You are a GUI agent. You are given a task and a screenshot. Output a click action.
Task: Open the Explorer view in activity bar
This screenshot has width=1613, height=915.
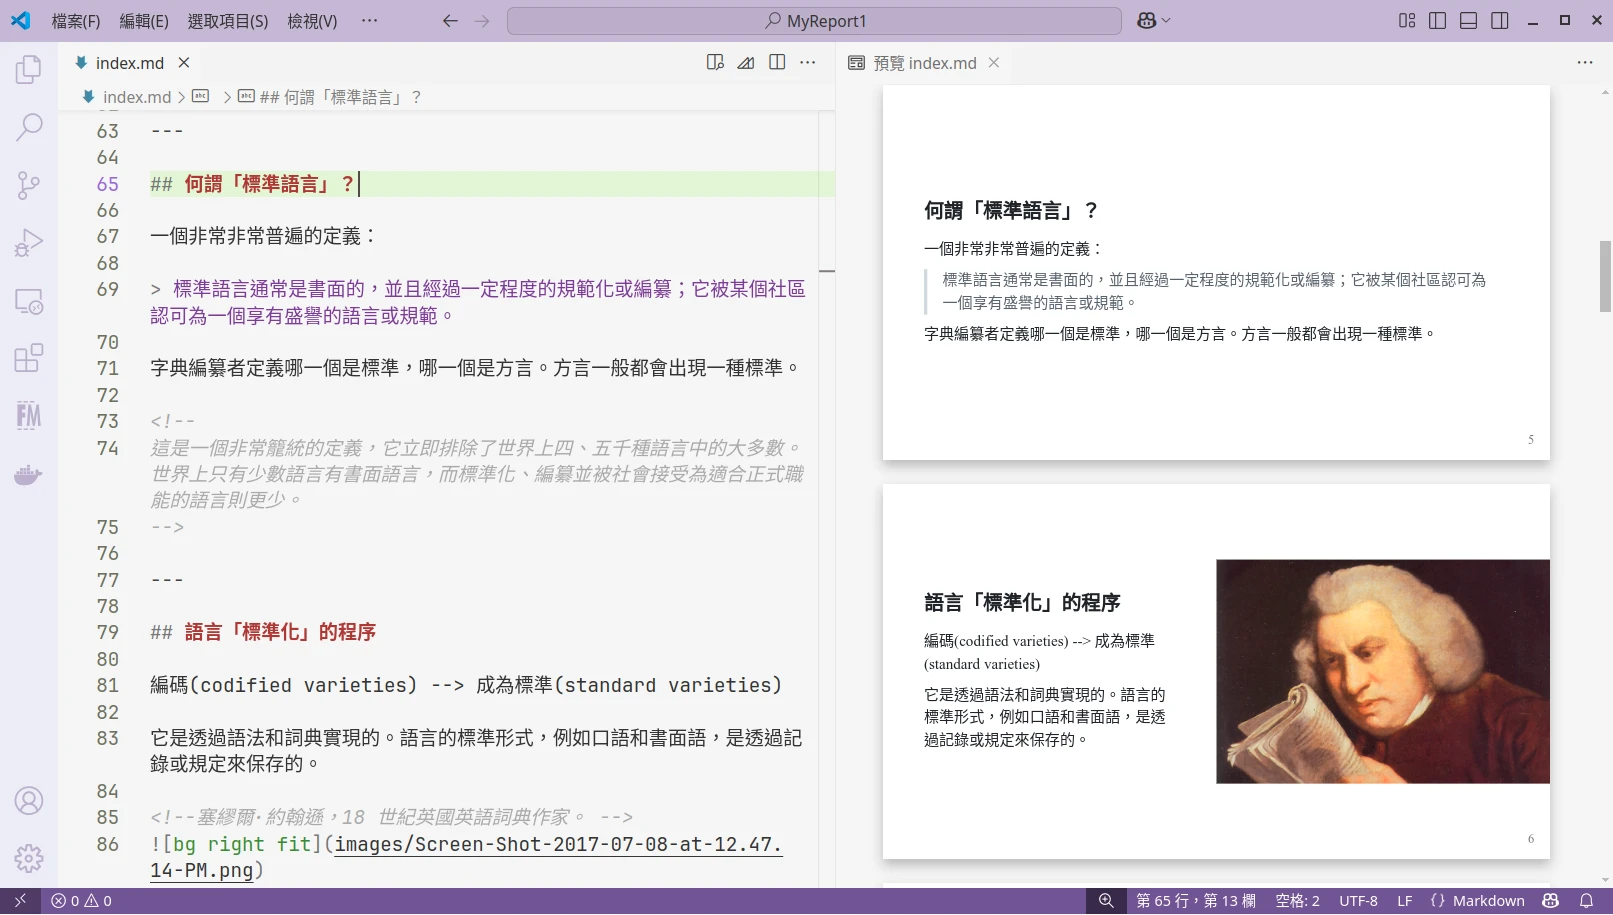pyautogui.click(x=29, y=70)
